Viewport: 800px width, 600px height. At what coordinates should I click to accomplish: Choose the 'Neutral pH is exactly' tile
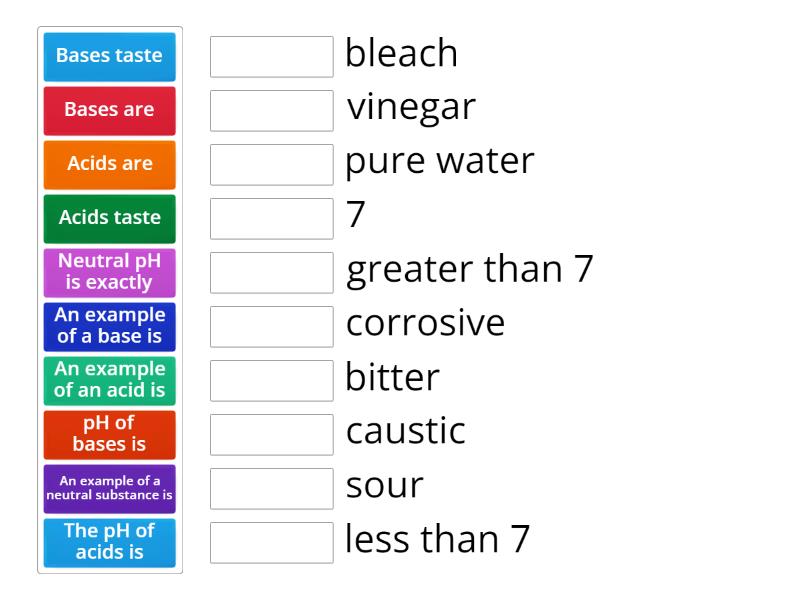coord(109,272)
